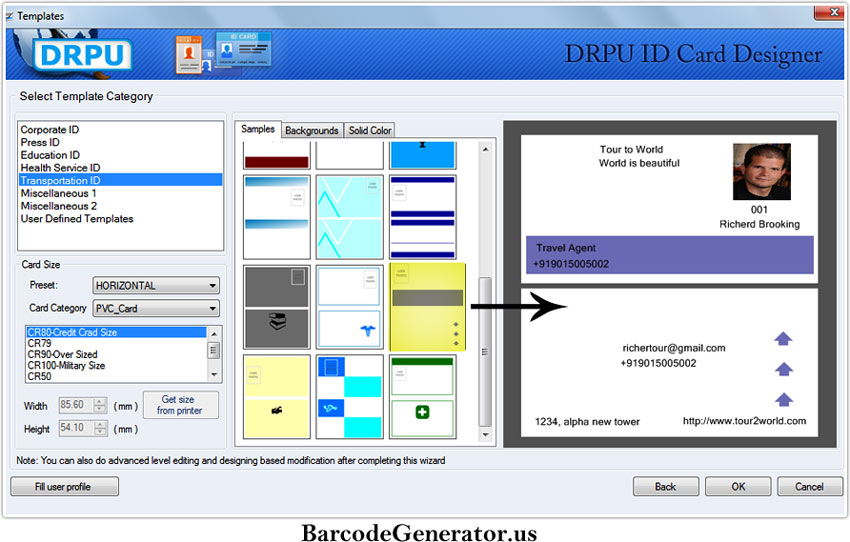Click richertour@gmail.com text in preview
Viewport: 850px width, 542px height.
coord(674,348)
